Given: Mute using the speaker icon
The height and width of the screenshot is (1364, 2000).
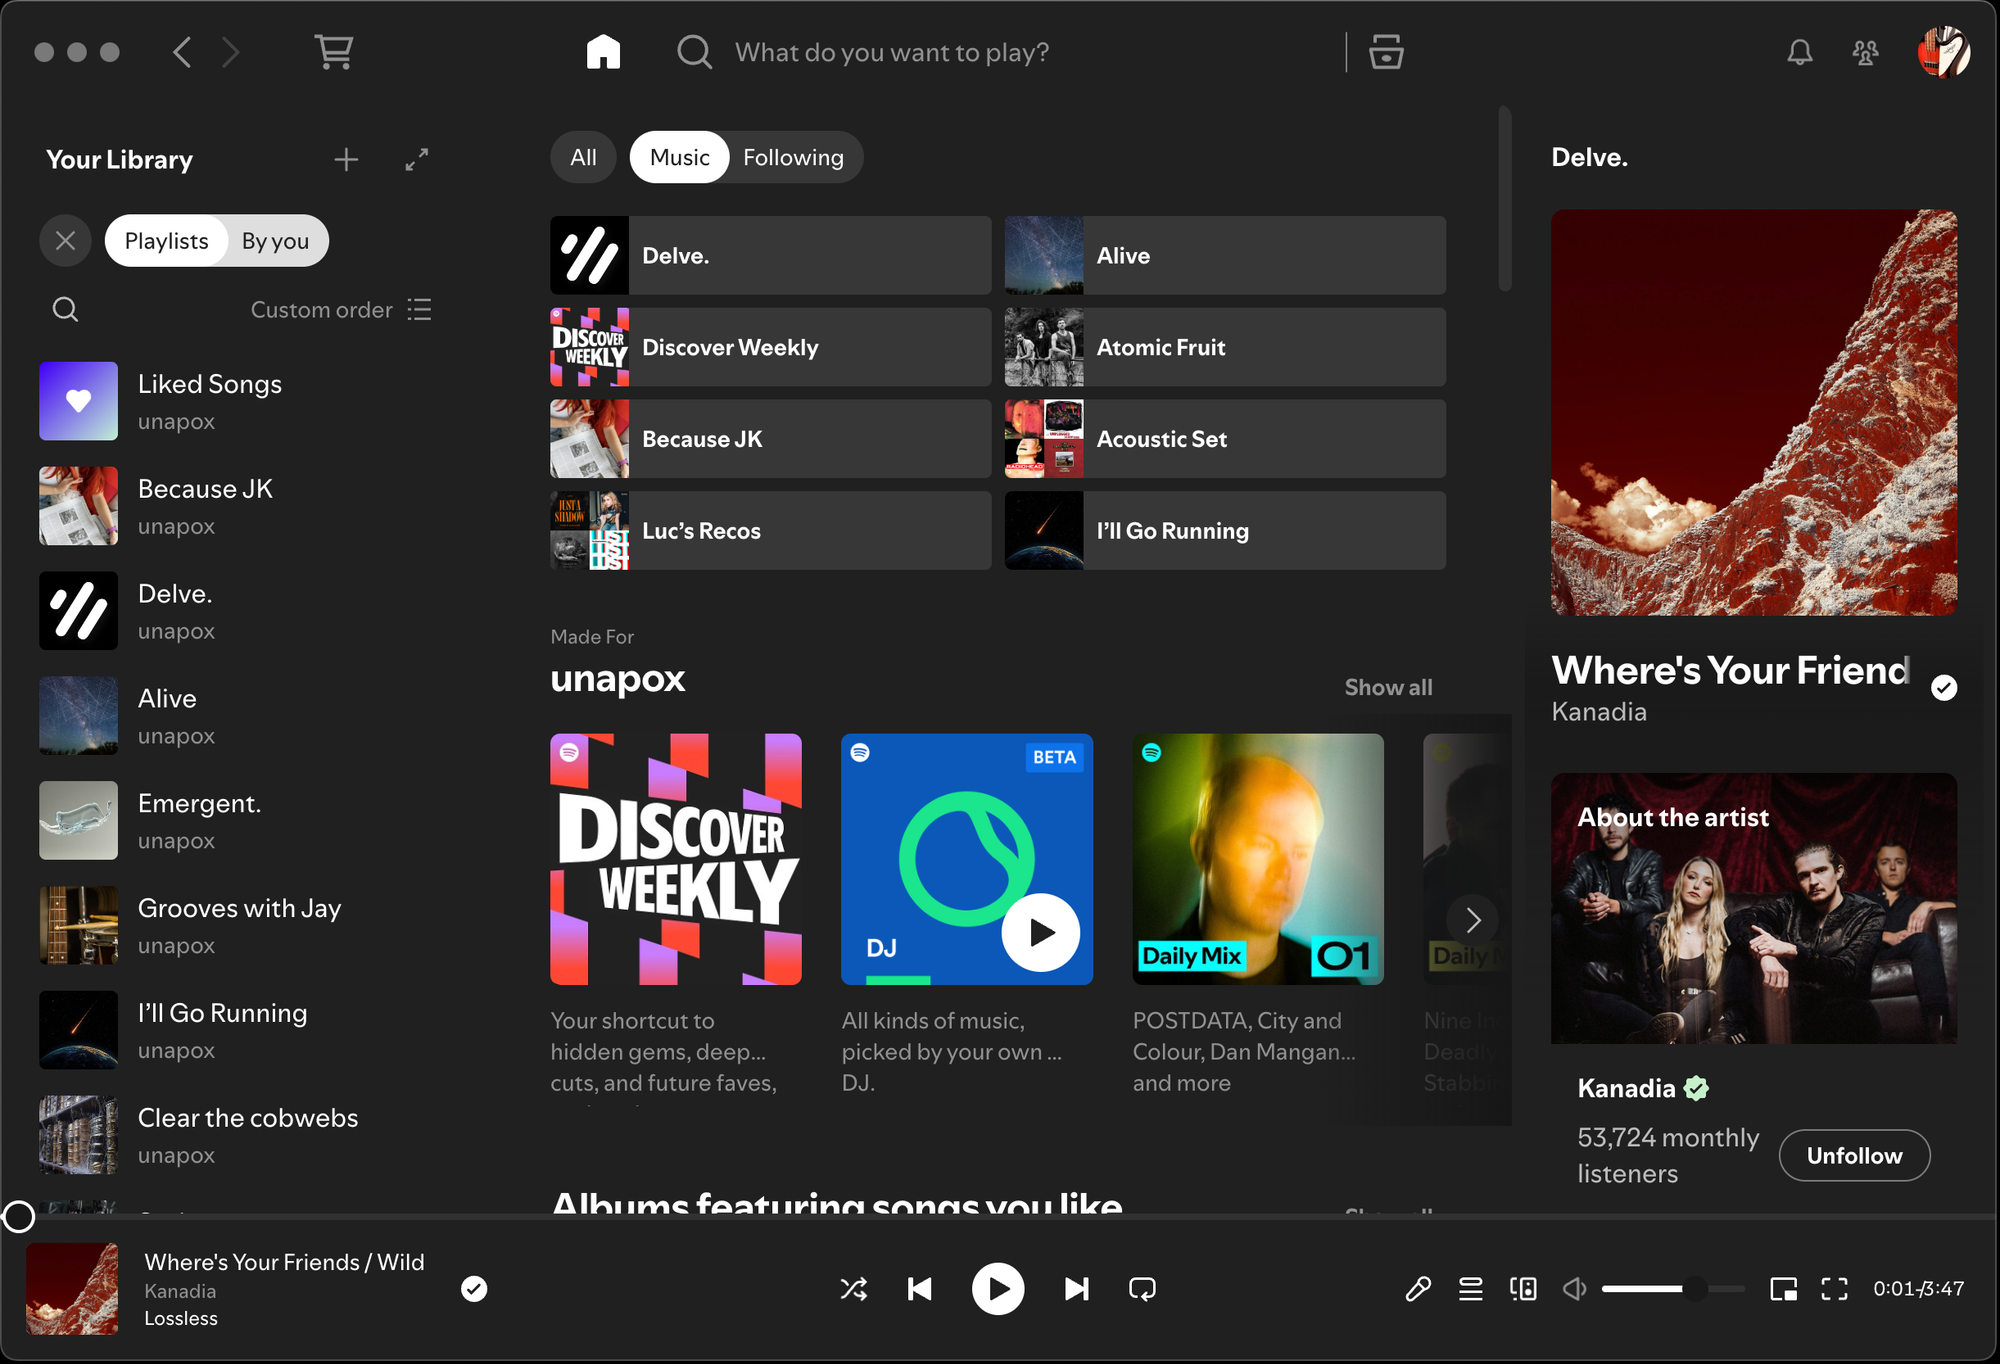Looking at the screenshot, I should point(1575,1289).
